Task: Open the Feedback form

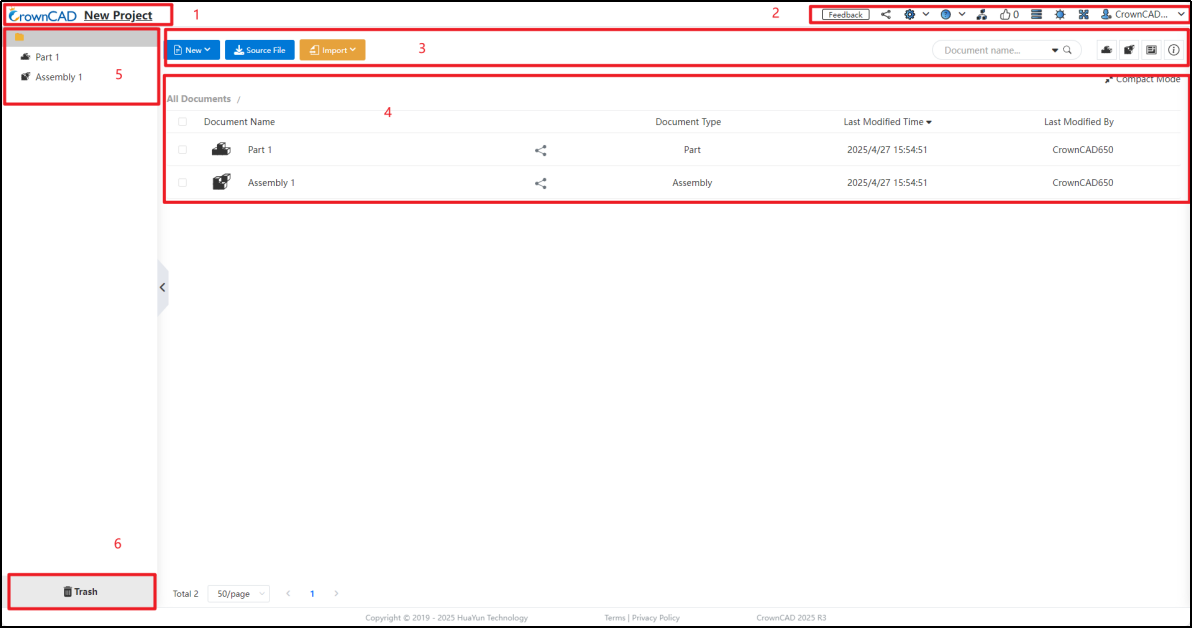Action: (845, 14)
